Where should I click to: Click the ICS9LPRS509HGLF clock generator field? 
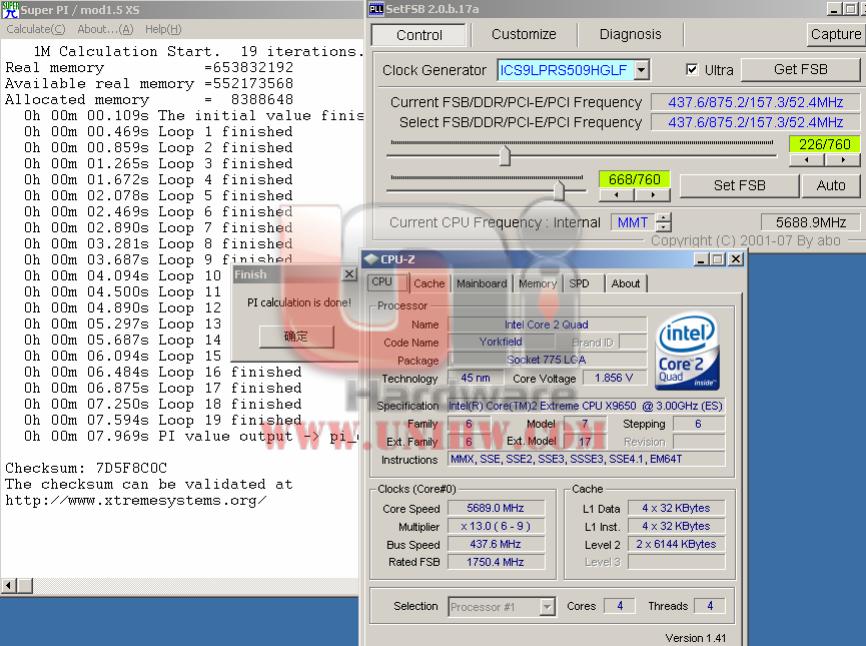pos(565,70)
